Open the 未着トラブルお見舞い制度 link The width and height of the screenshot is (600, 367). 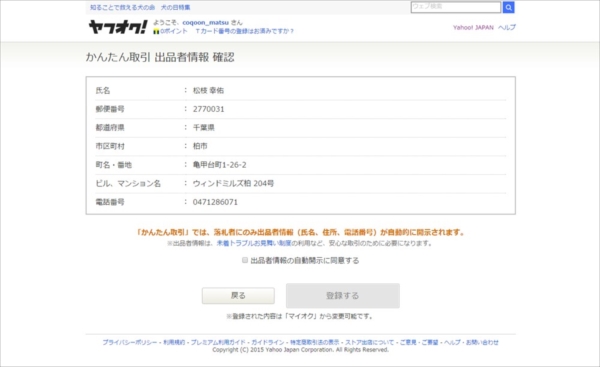click(254, 243)
